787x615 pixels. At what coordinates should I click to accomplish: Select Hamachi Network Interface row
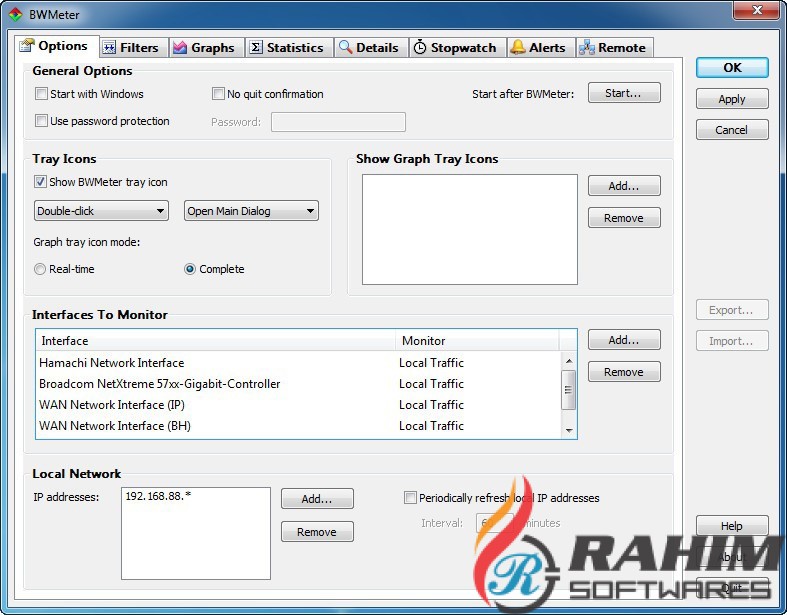click(299, 362)
